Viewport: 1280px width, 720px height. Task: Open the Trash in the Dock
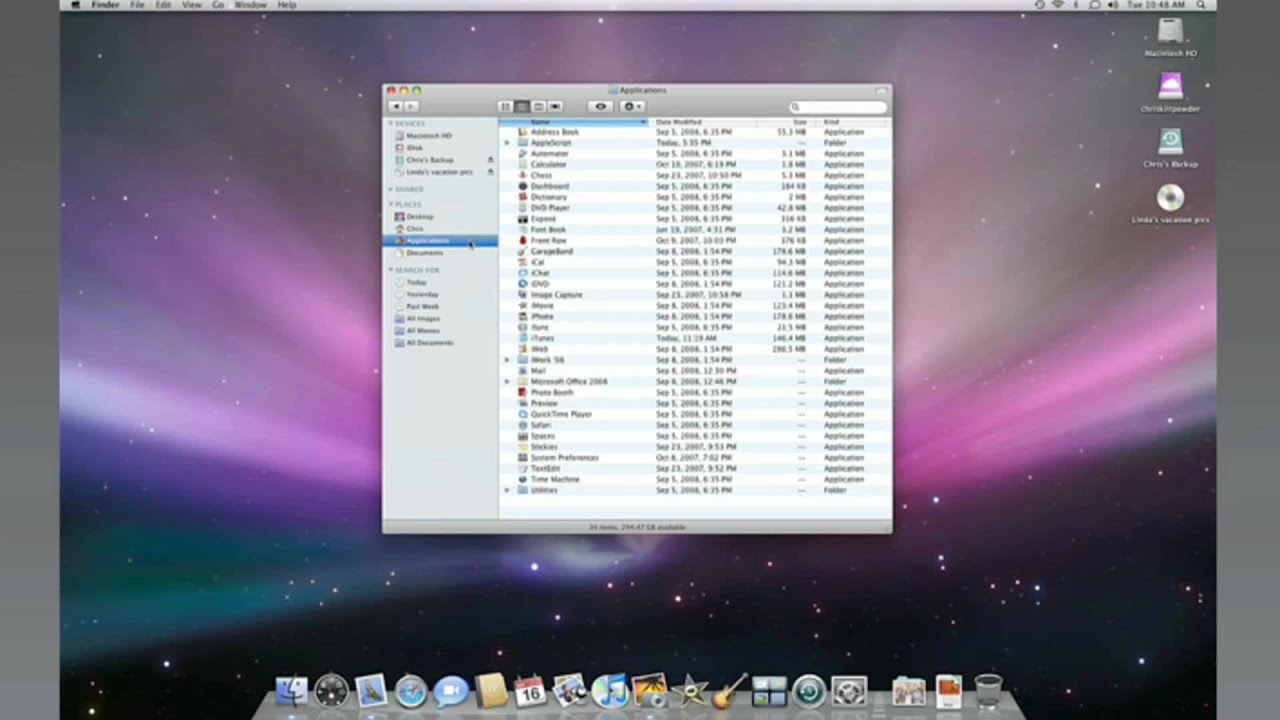(988, 691)
